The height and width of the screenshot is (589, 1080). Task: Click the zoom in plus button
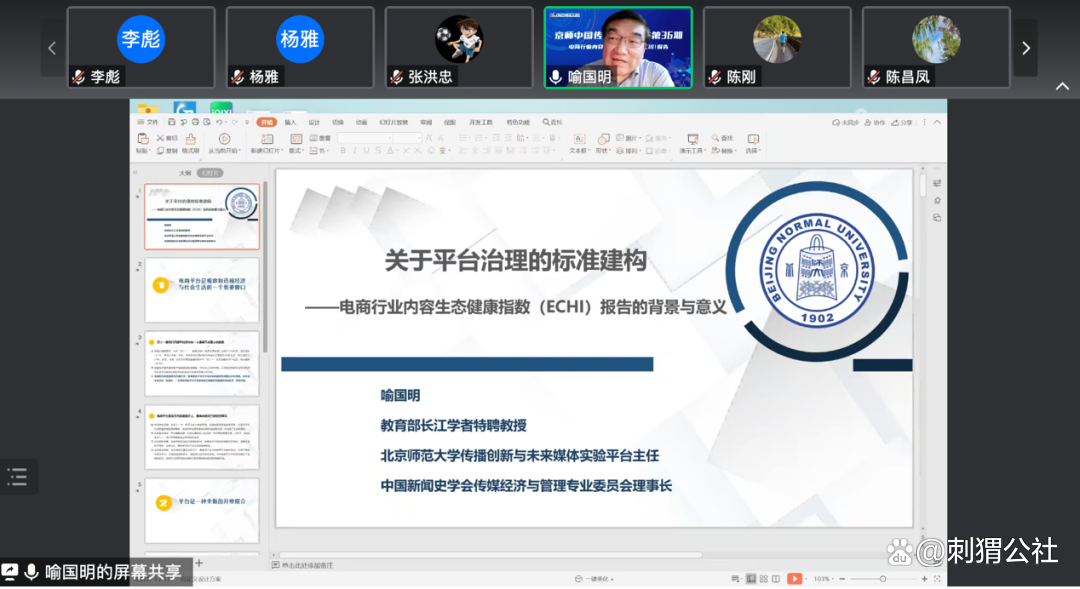(924, 579)
